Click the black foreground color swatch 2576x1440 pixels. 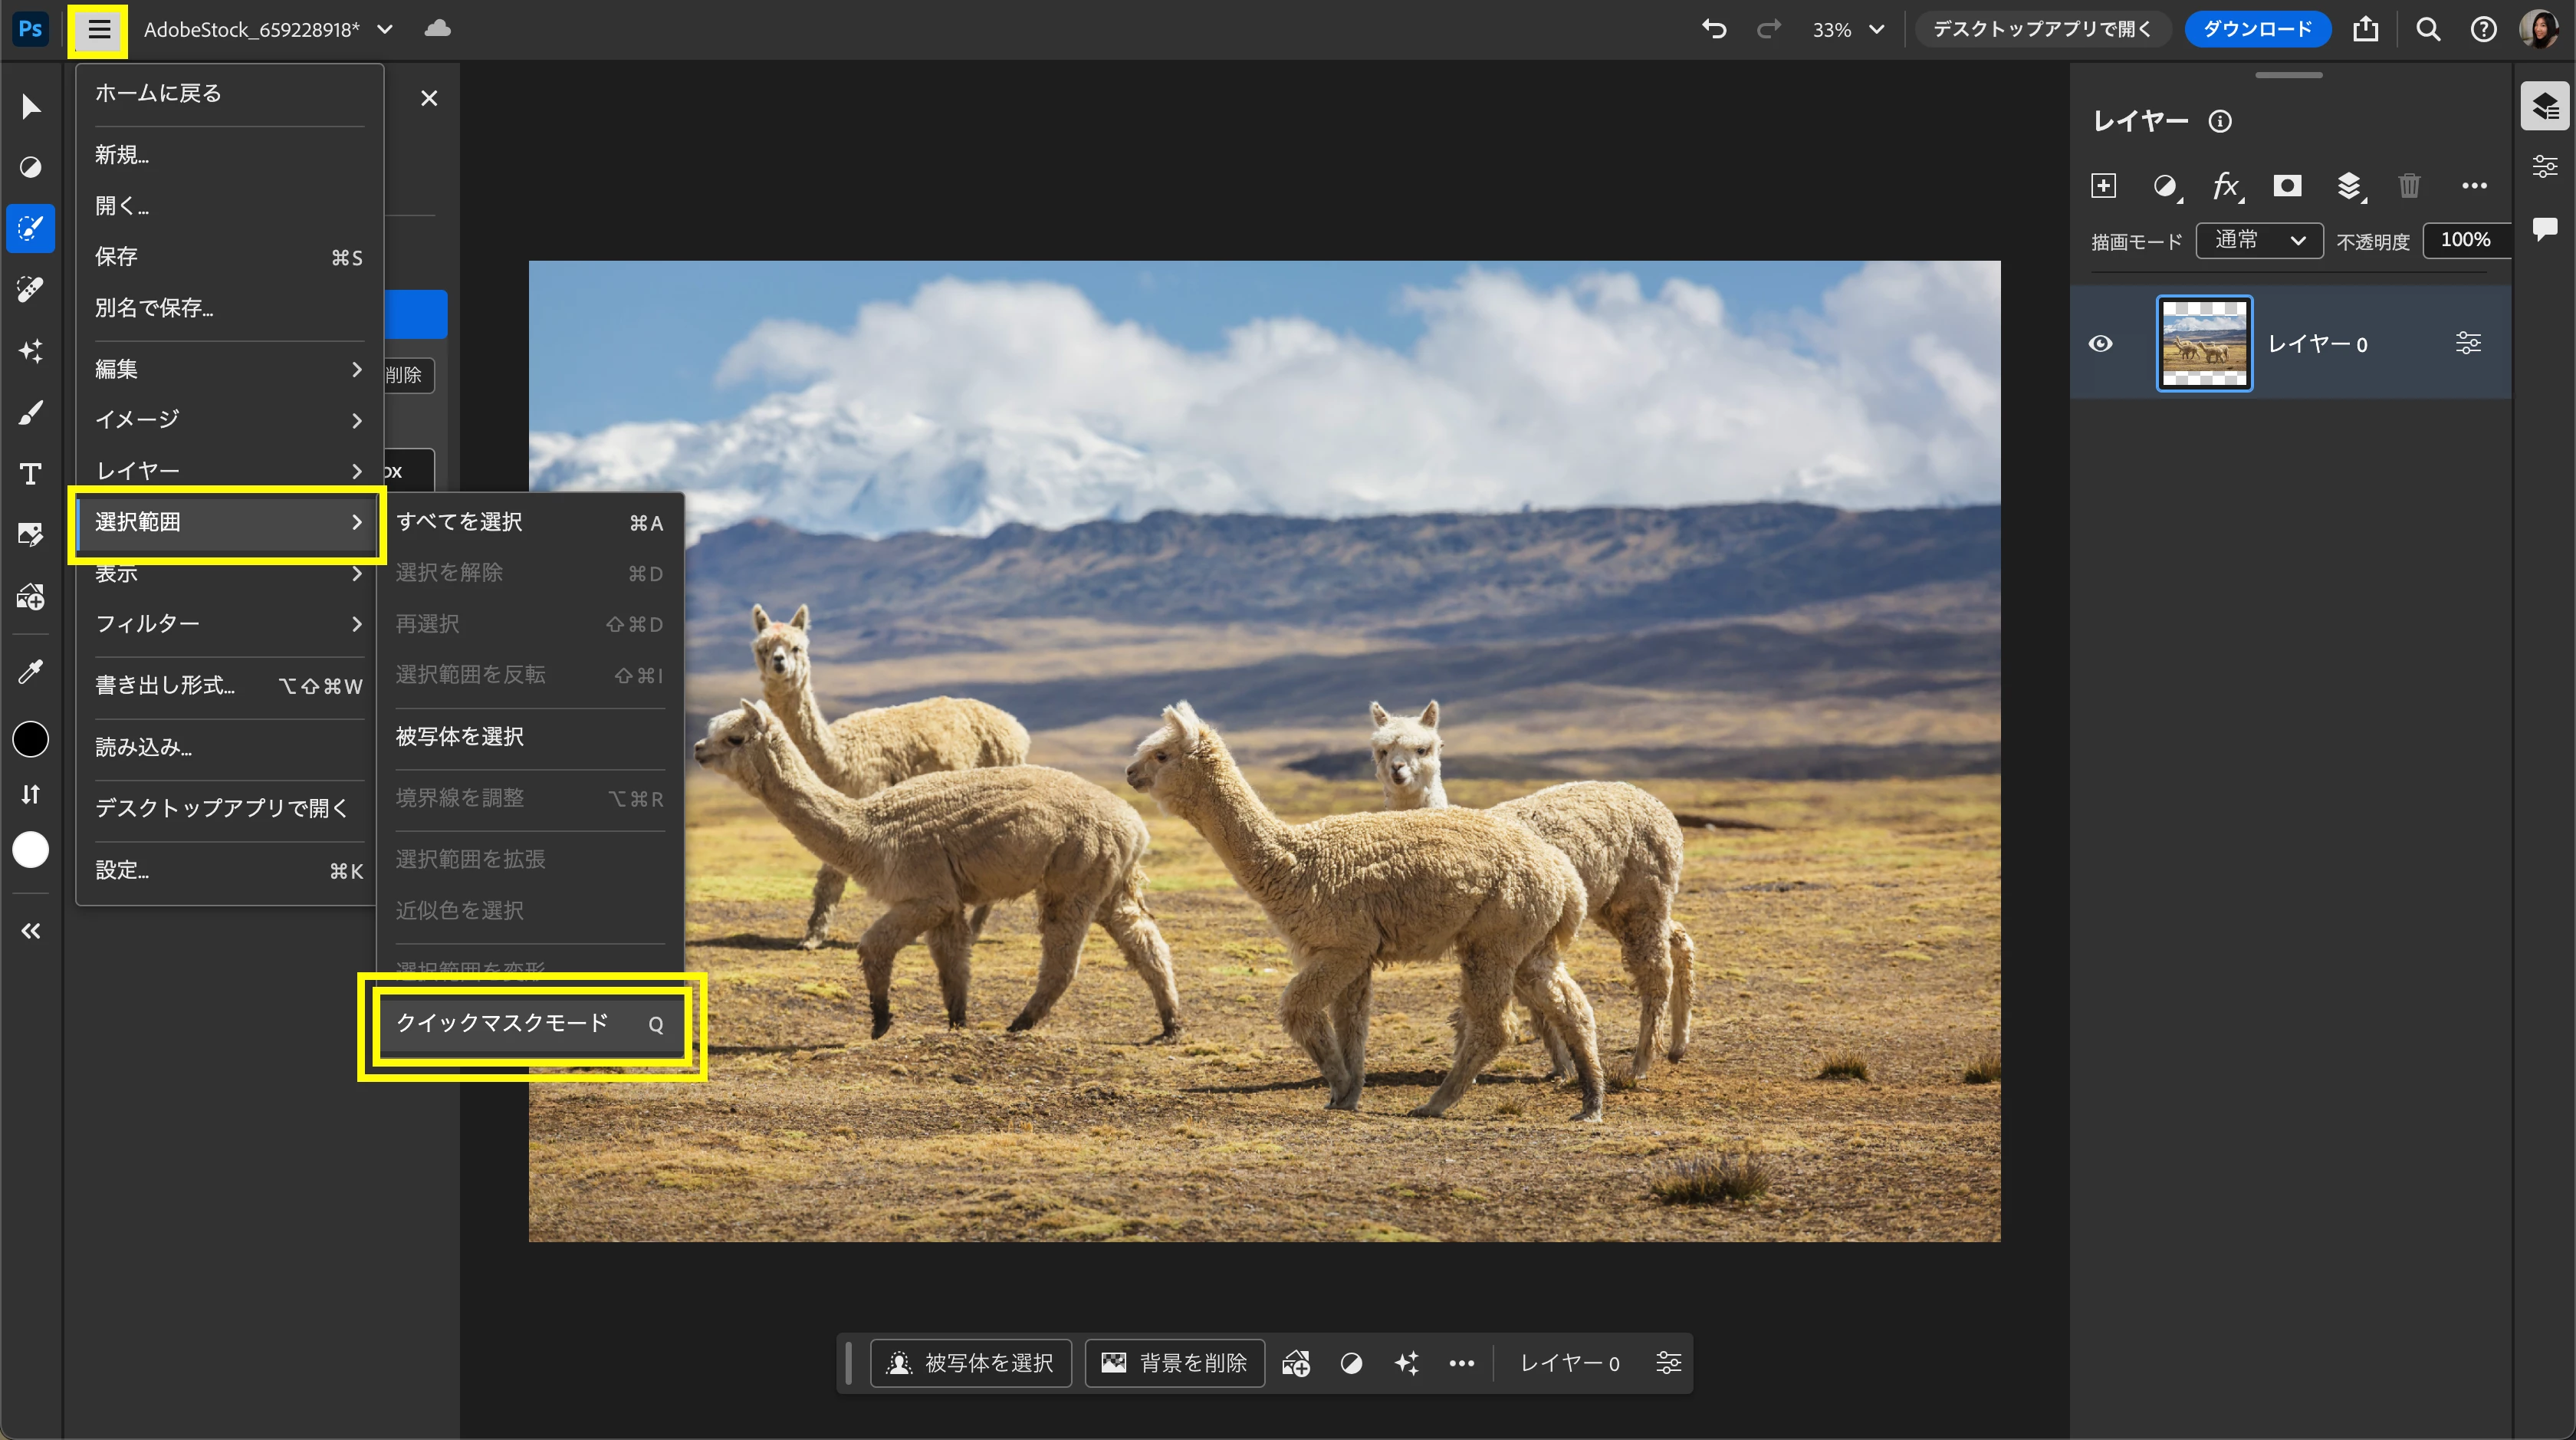coord(30,740)
